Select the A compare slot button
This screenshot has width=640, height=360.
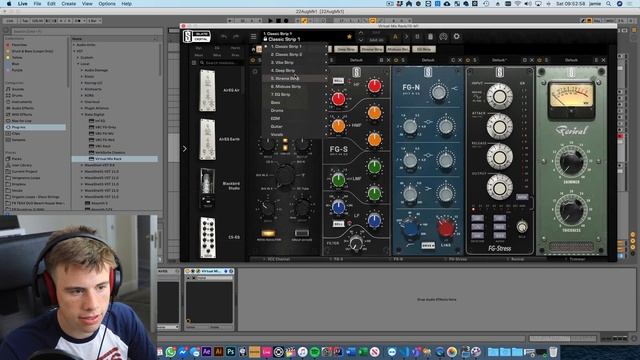coord(395,37)
